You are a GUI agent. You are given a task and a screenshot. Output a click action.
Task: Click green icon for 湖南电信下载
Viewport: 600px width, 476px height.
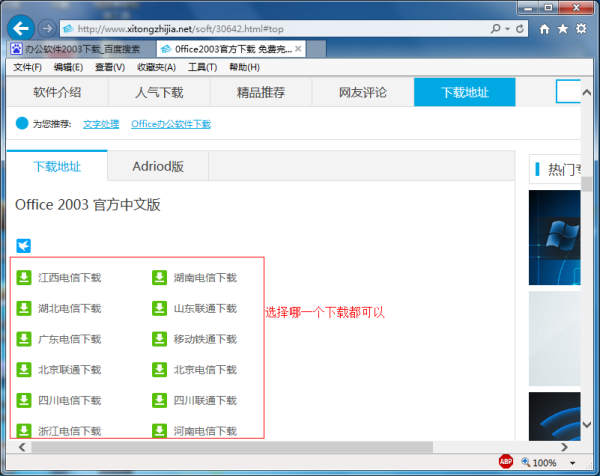(x=159, y=277)
